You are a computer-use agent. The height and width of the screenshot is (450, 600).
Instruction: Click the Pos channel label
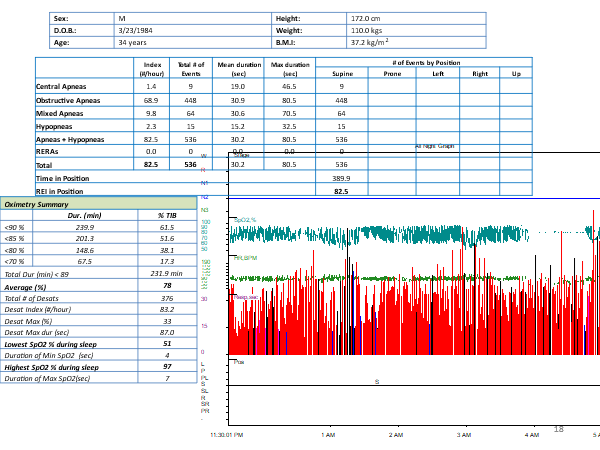238,362
